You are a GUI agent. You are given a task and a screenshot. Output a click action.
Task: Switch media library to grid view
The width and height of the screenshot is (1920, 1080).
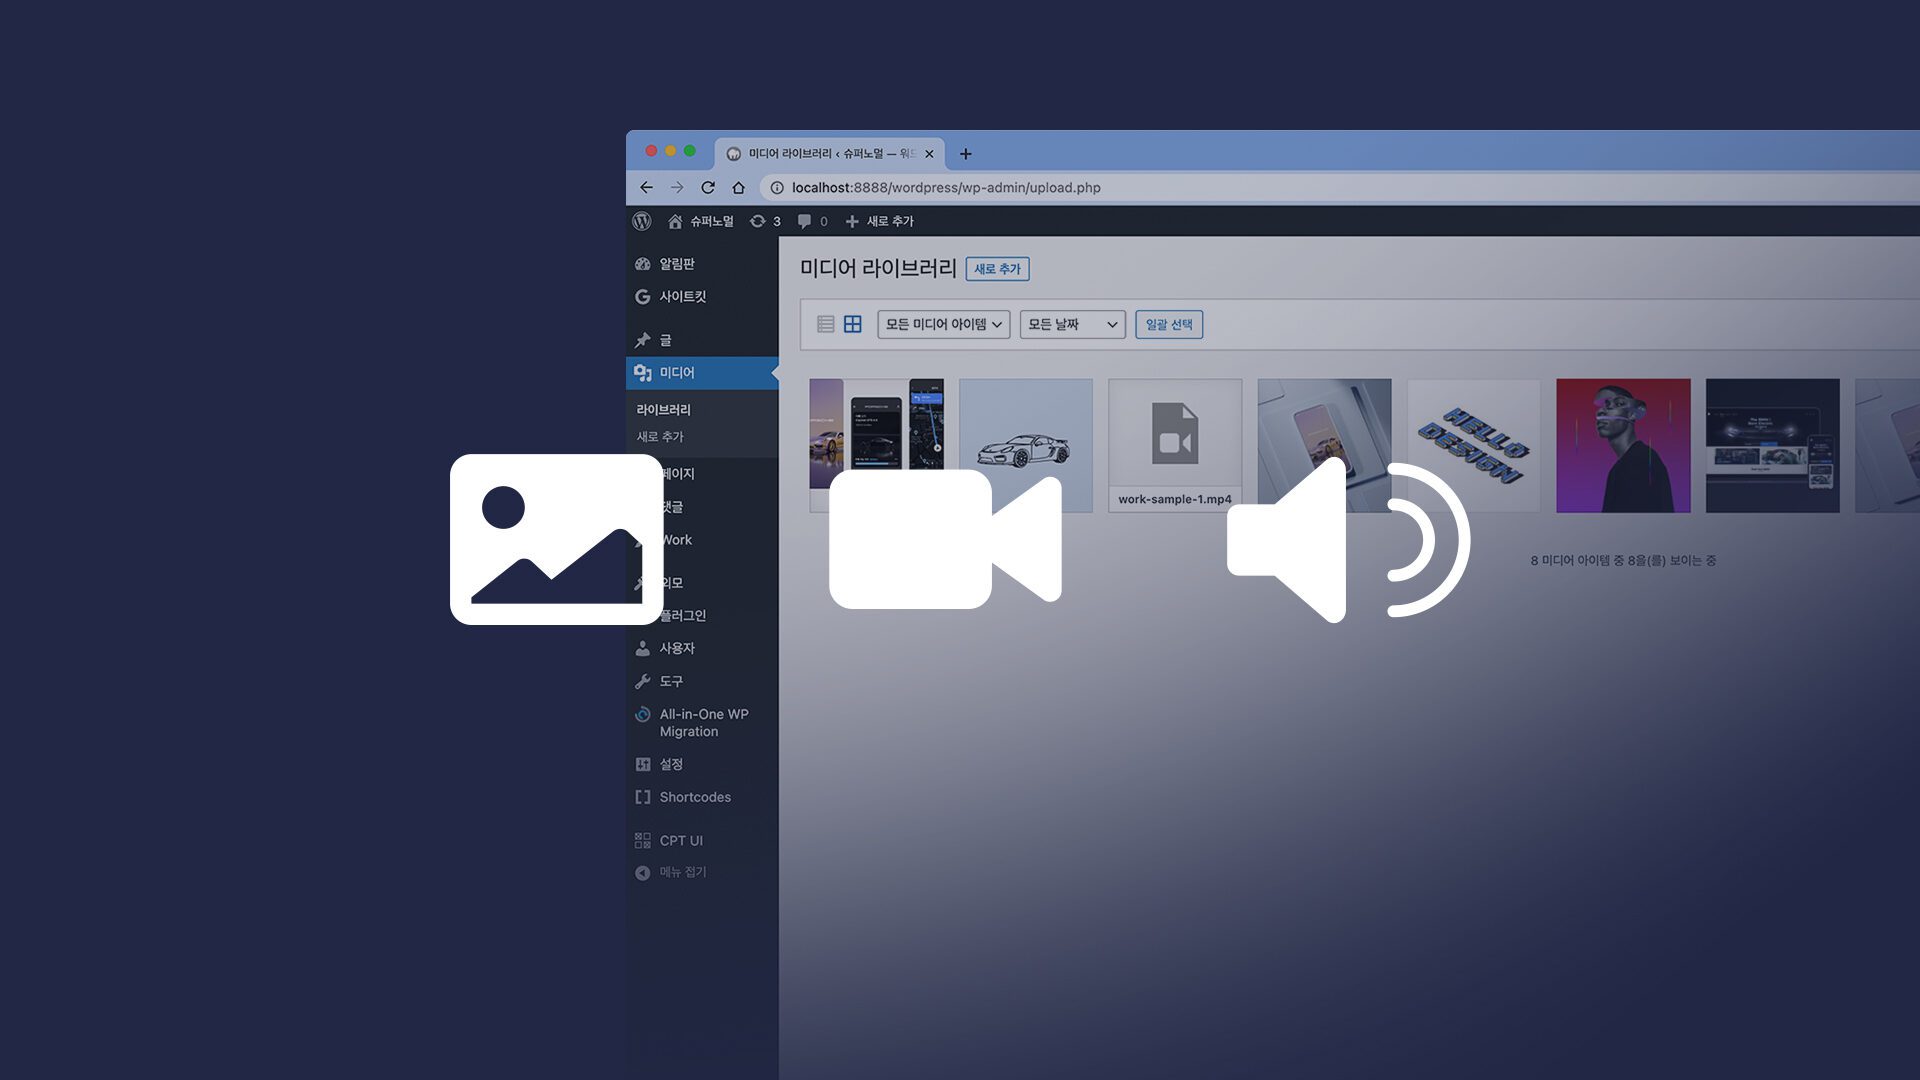click(x=852, y=324)
